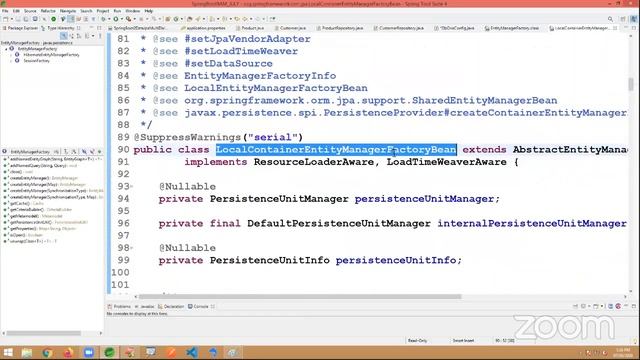Open the File menu
Screen dimensions: 640x360
click(5, 11)
